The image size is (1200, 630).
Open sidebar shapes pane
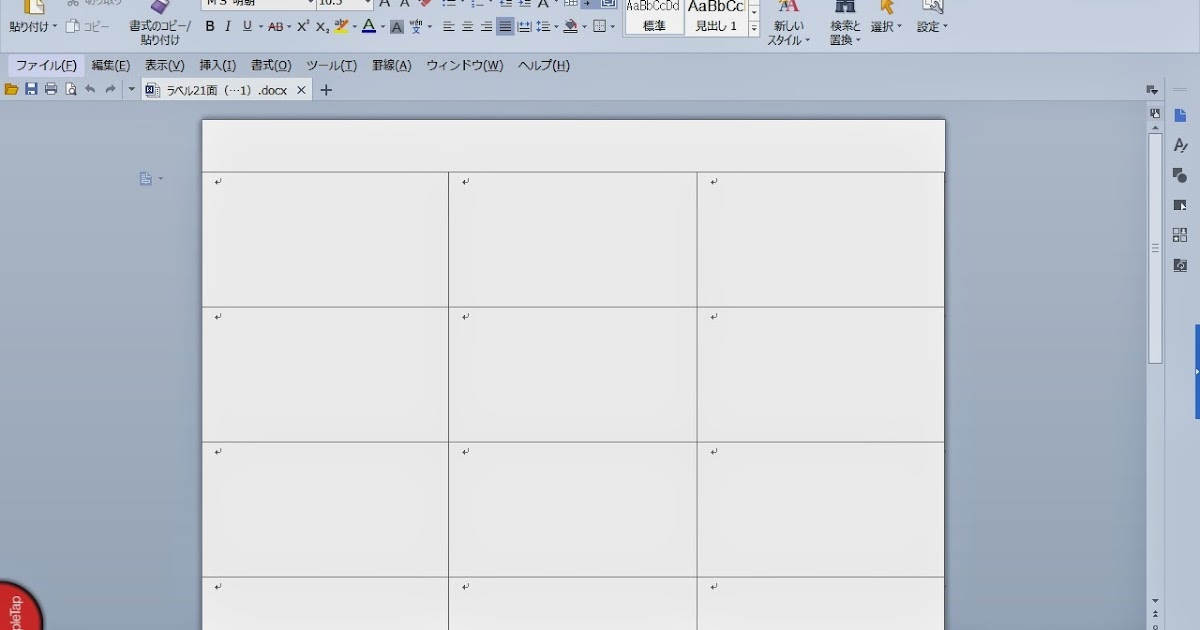coord(1180,175)
